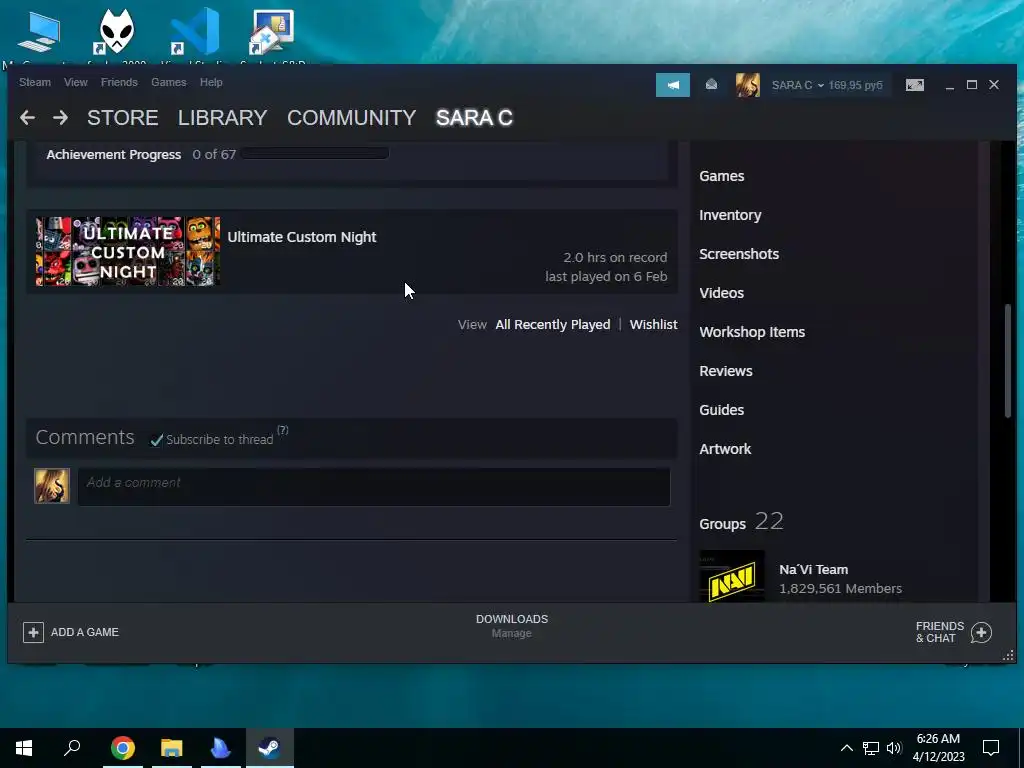
Task: Click the Na'Vi Team group logo
Action: 732,576
